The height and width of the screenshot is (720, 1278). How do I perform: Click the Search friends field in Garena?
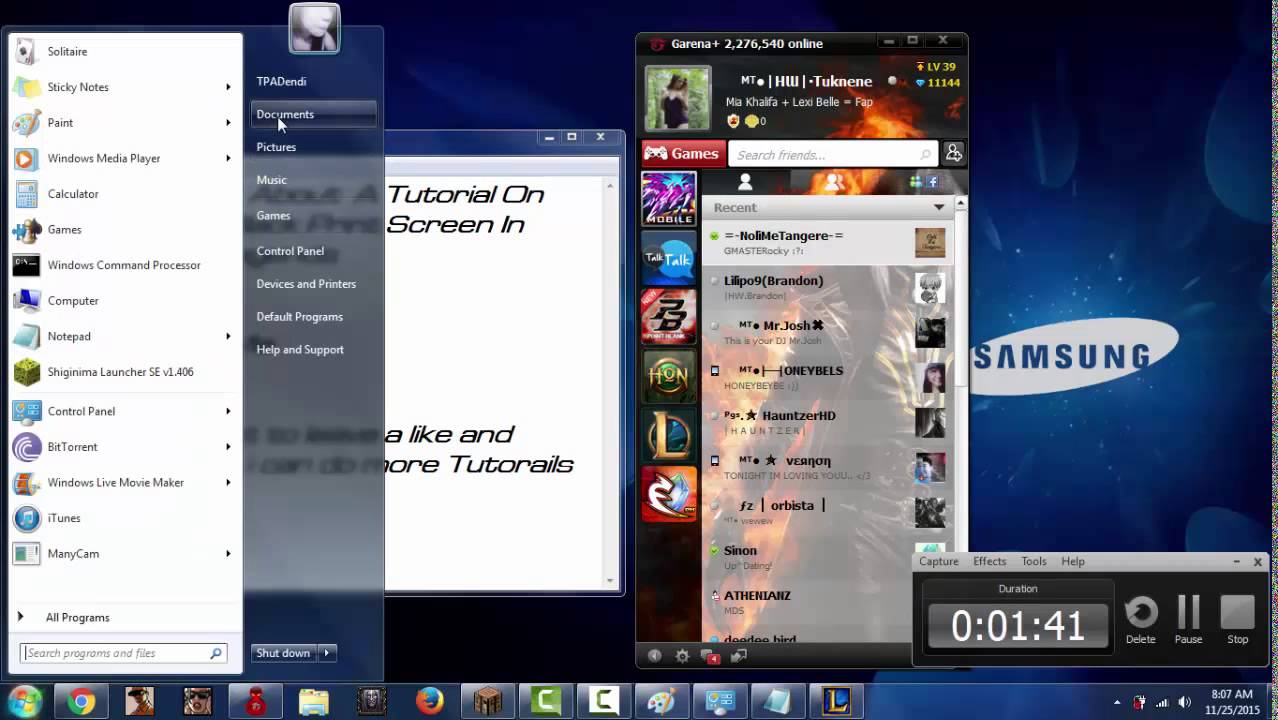832,154
